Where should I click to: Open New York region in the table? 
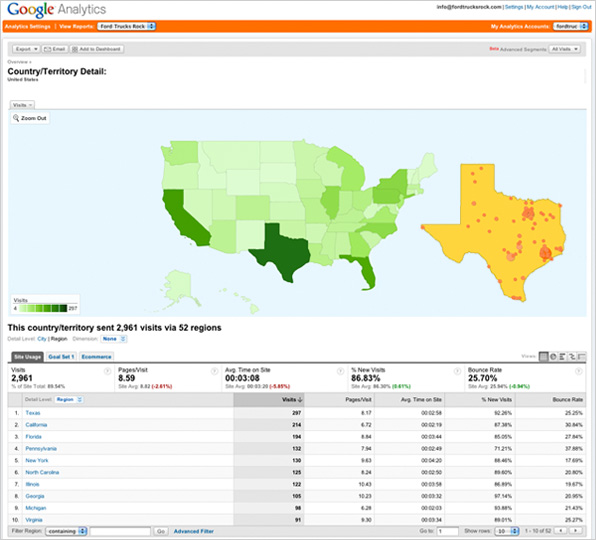37,460
